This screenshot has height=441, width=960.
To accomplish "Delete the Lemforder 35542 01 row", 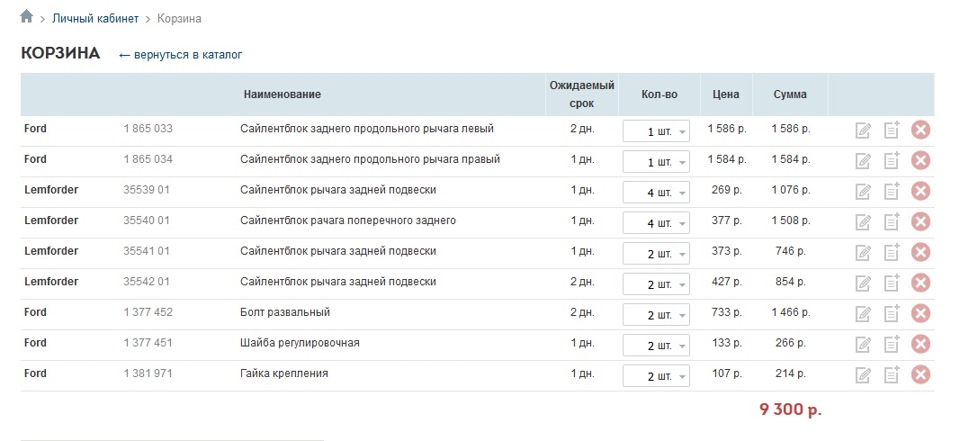I will pyautogui.click(x=921, y=283).
